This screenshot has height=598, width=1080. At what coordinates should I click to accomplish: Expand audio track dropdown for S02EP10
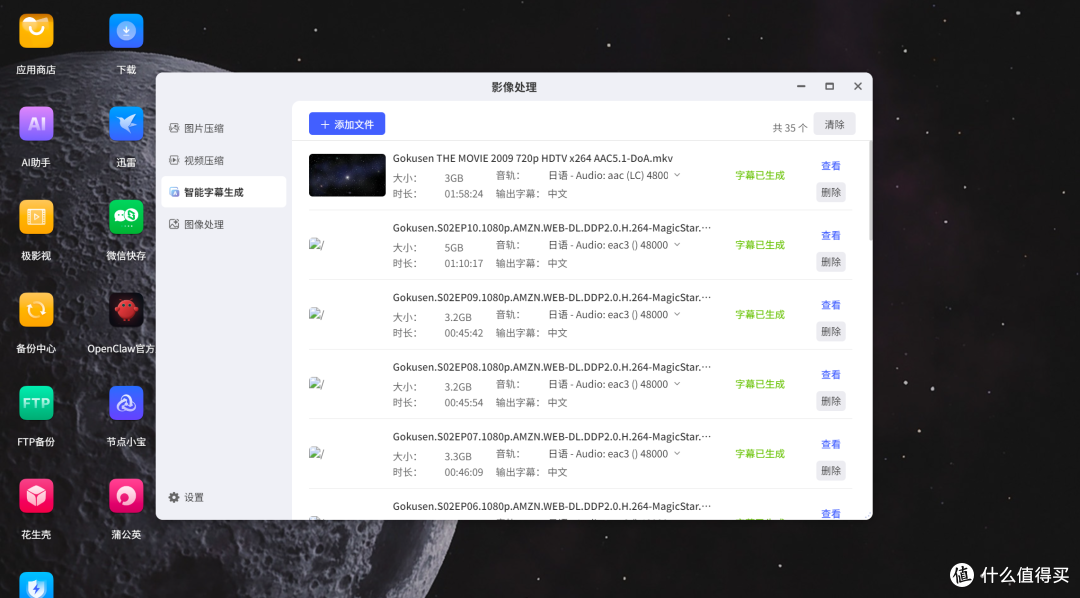pos(677,245)
